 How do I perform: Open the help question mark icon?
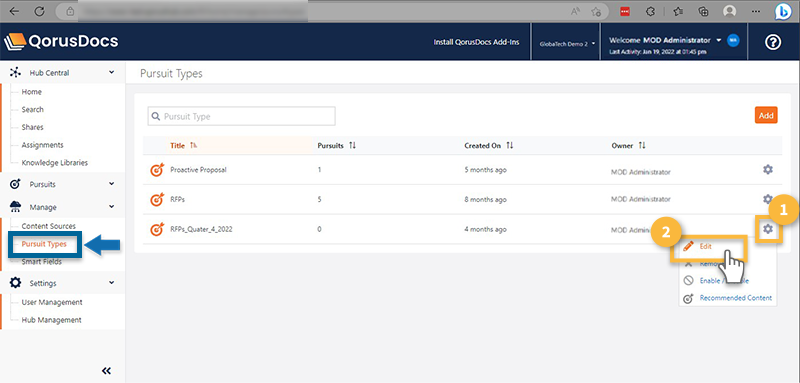[773, 43]
